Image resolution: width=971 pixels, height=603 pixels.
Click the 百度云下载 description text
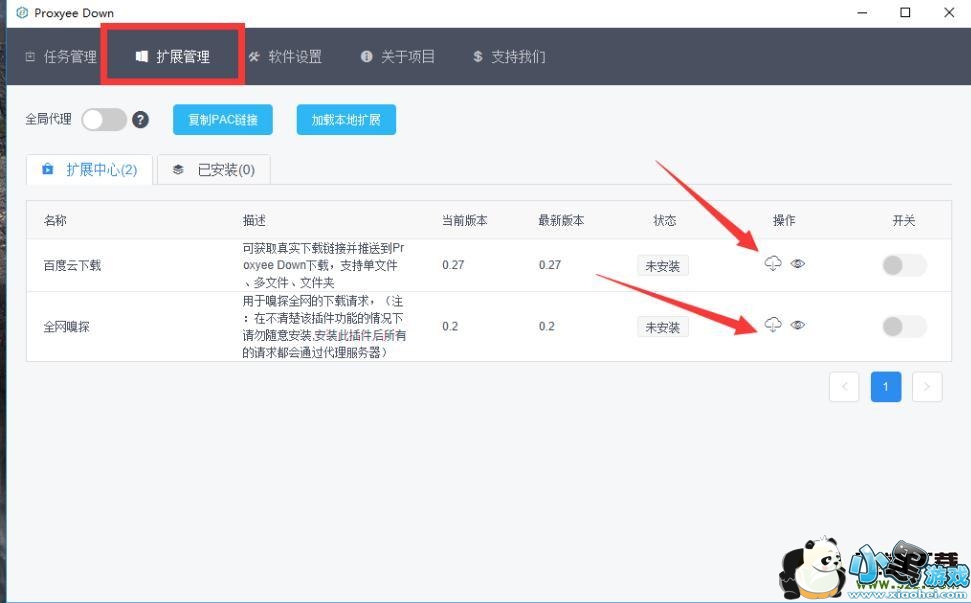323,265
